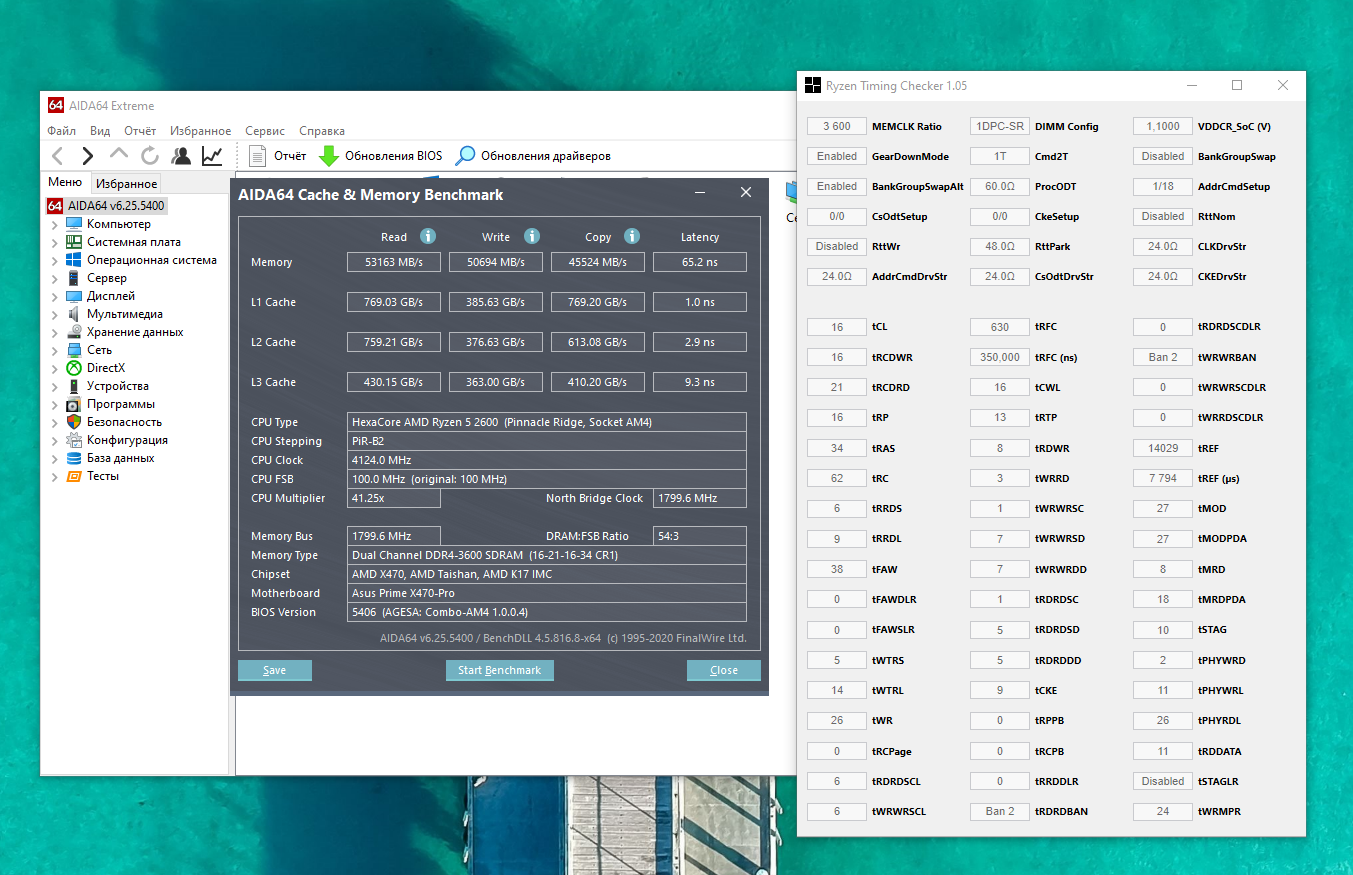Click the line graph icon in AIDA64 toolbar
The width and height of the screenshot is (1353, 875).
coord(212,156)
